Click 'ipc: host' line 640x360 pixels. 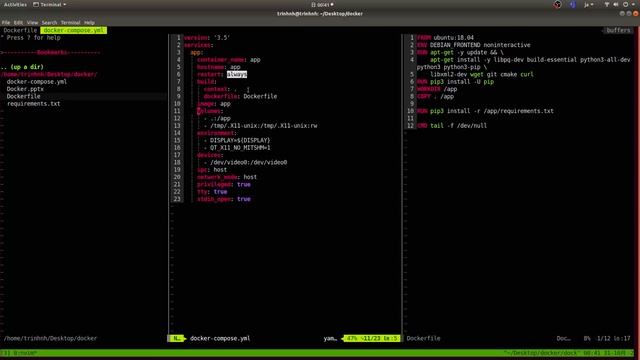212,170
